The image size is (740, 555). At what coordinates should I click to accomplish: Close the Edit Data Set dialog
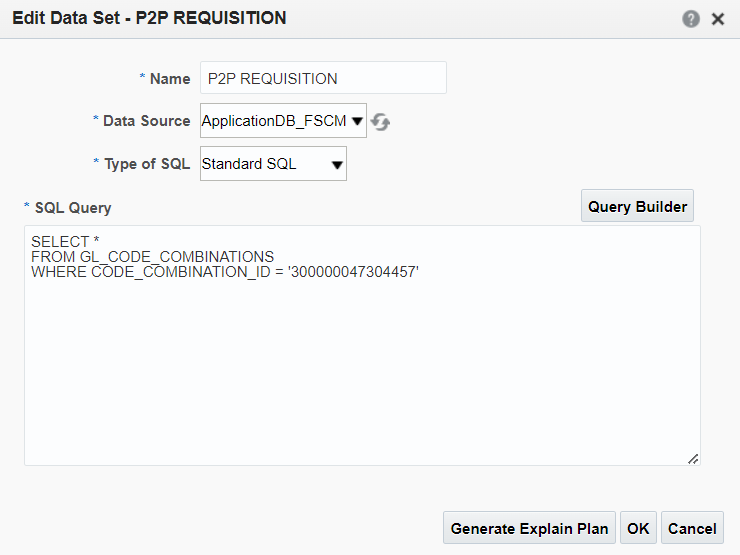point(718,19)
